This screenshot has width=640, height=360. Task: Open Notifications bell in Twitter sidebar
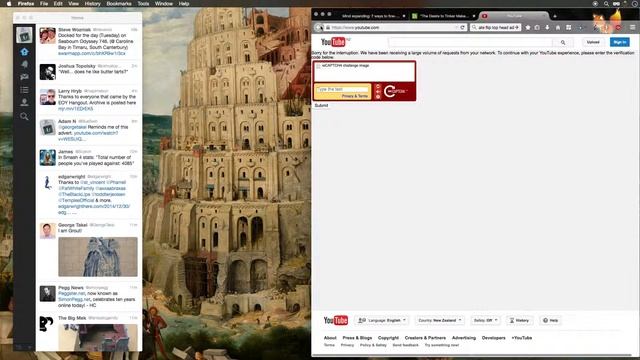(24, 64)
